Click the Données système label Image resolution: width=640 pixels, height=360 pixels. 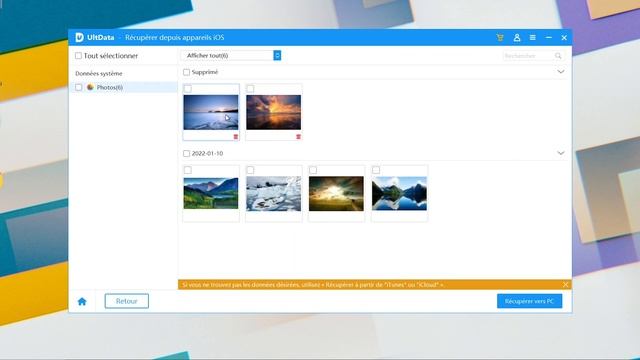point(99,73)
